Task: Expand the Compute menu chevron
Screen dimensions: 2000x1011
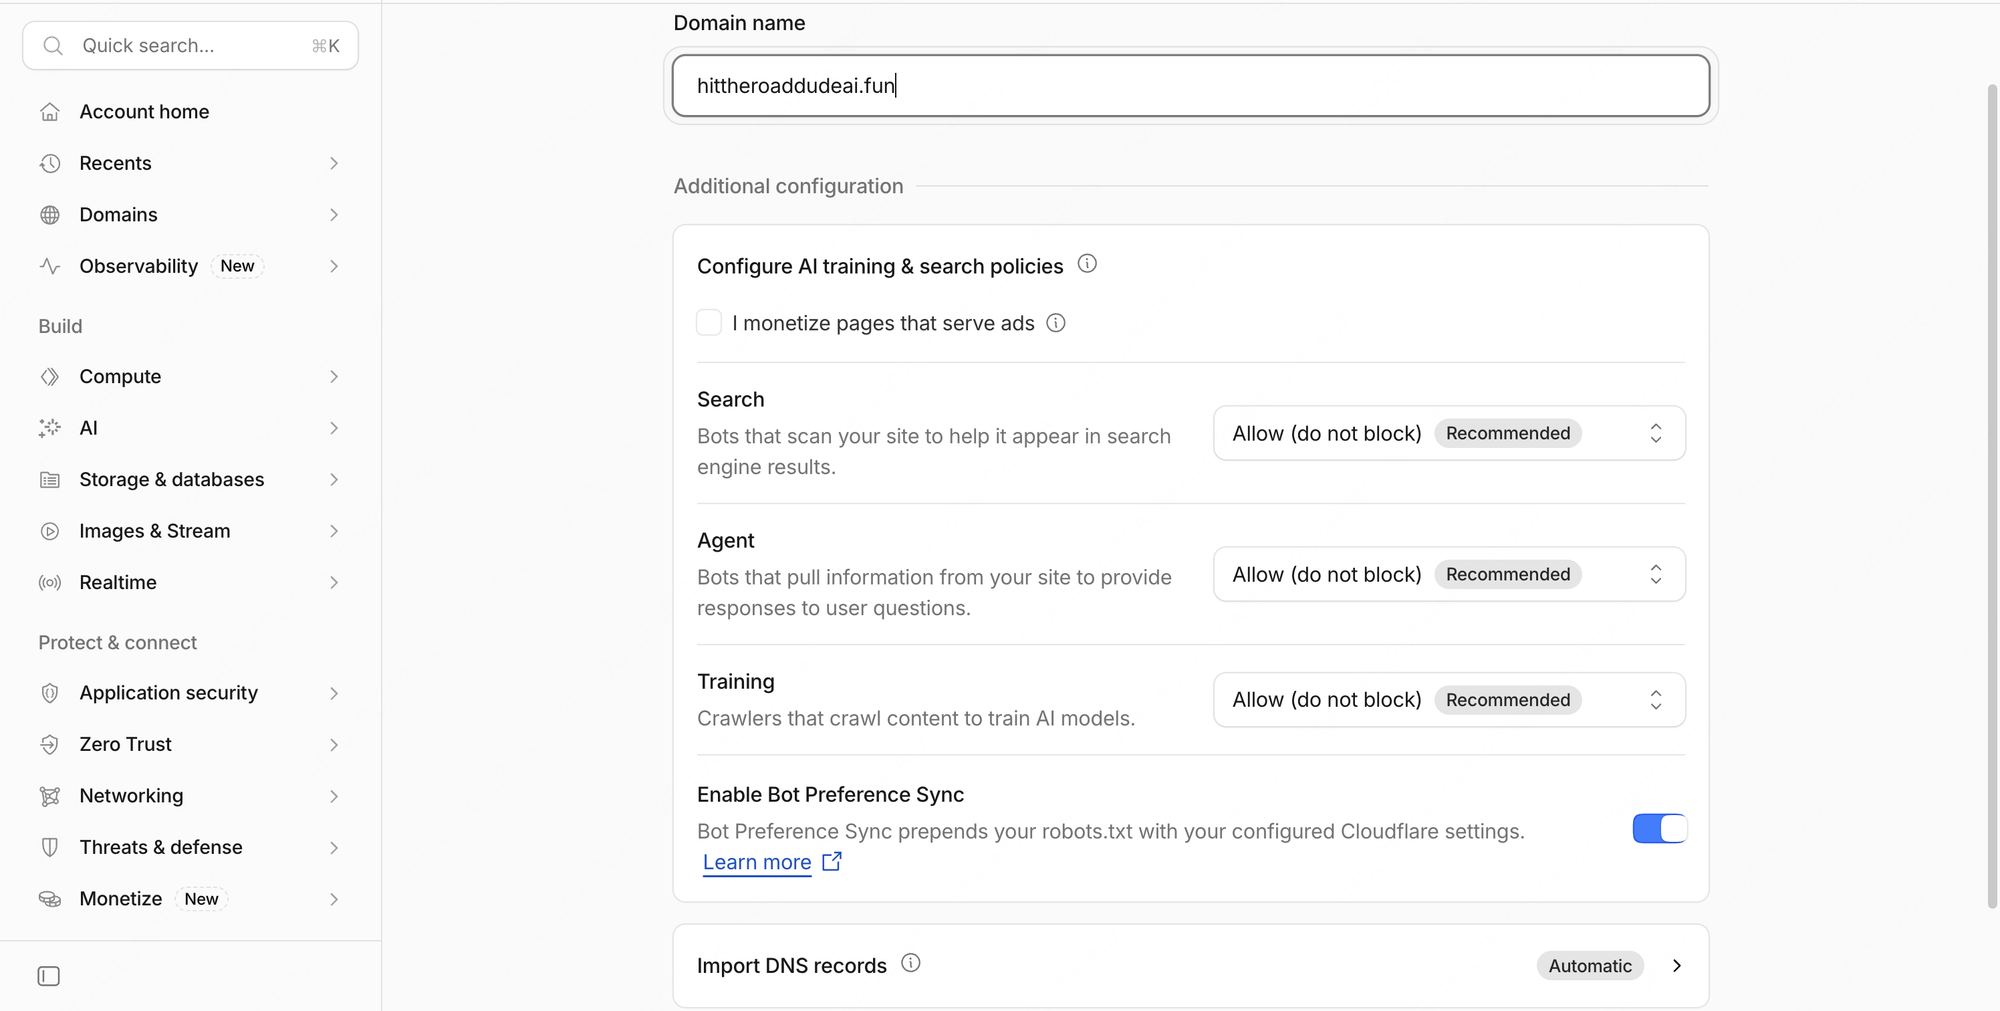Action: (x=334, y=377)
